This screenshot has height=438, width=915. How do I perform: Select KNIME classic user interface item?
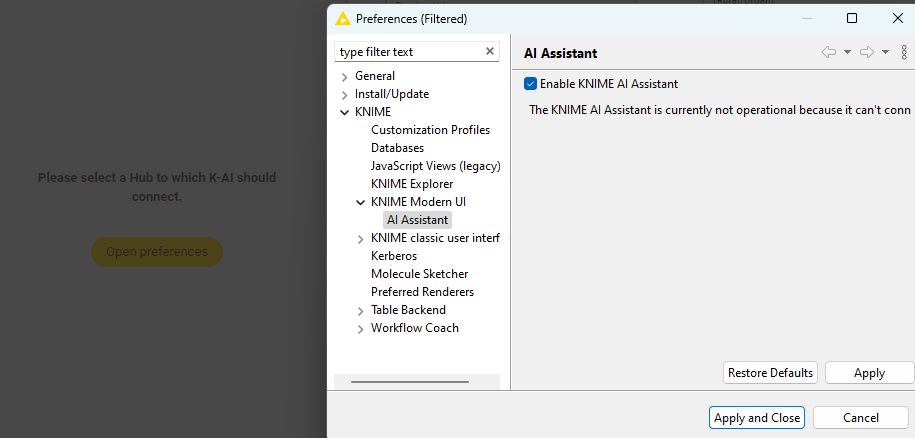(x=435, y=238)
